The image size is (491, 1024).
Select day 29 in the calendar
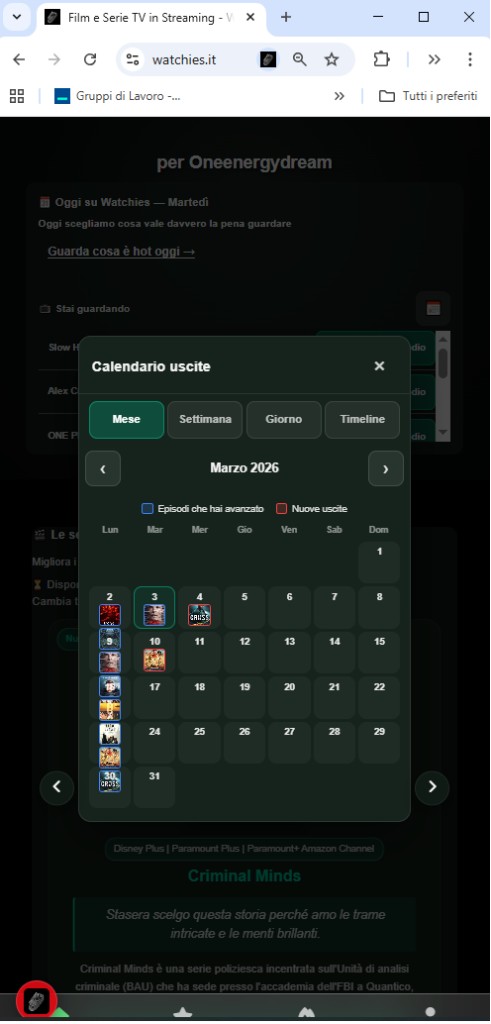pyautogui.click(x=379, y=743)
